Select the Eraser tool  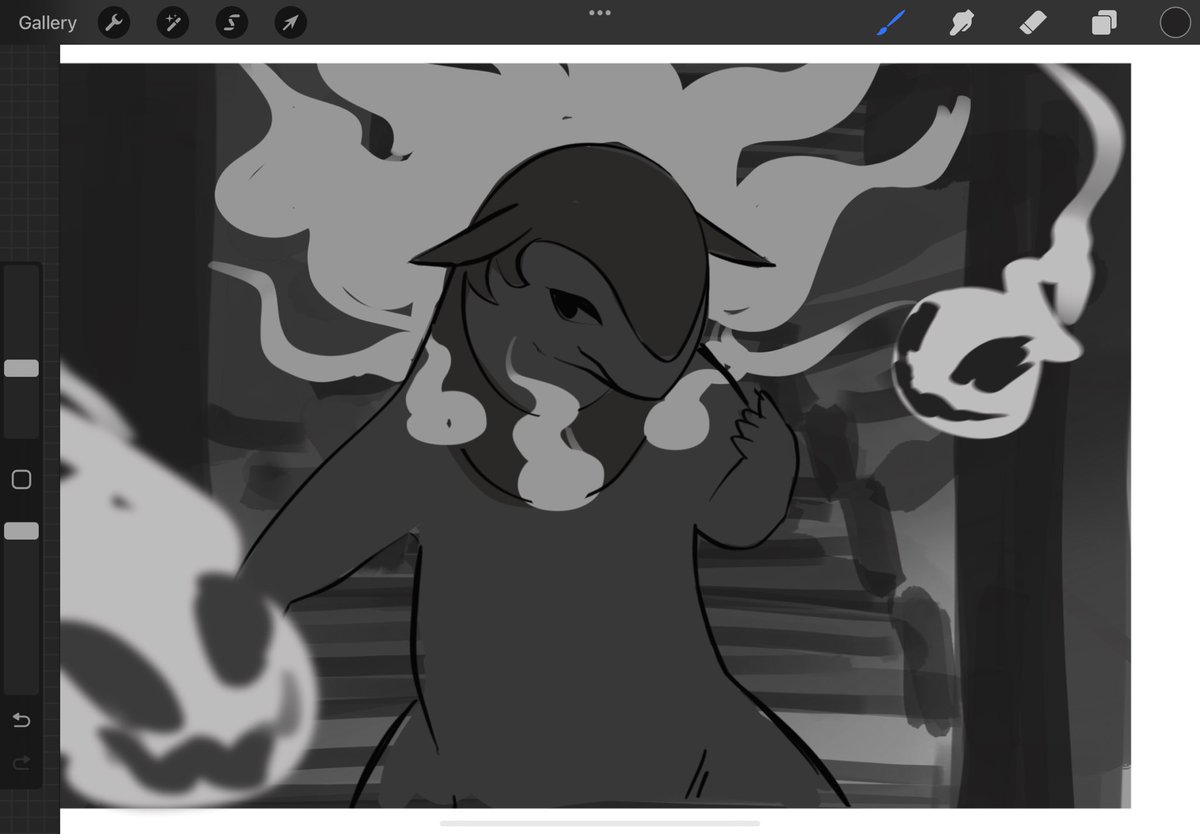coord(1033,23)
